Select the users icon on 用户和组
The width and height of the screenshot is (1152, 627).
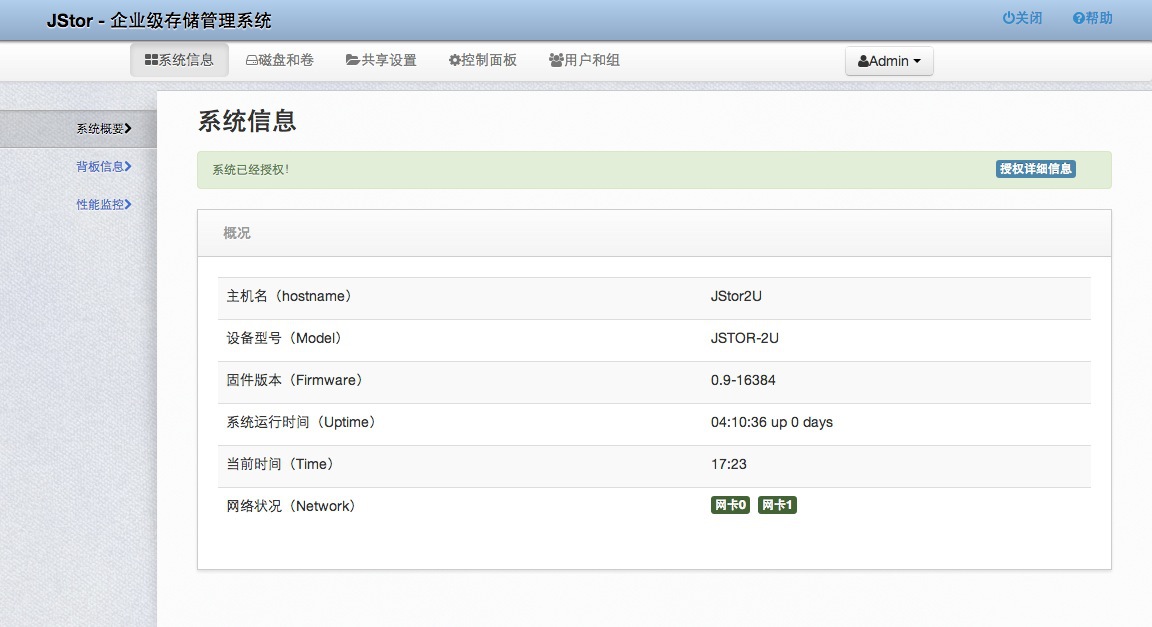[556, 59]
